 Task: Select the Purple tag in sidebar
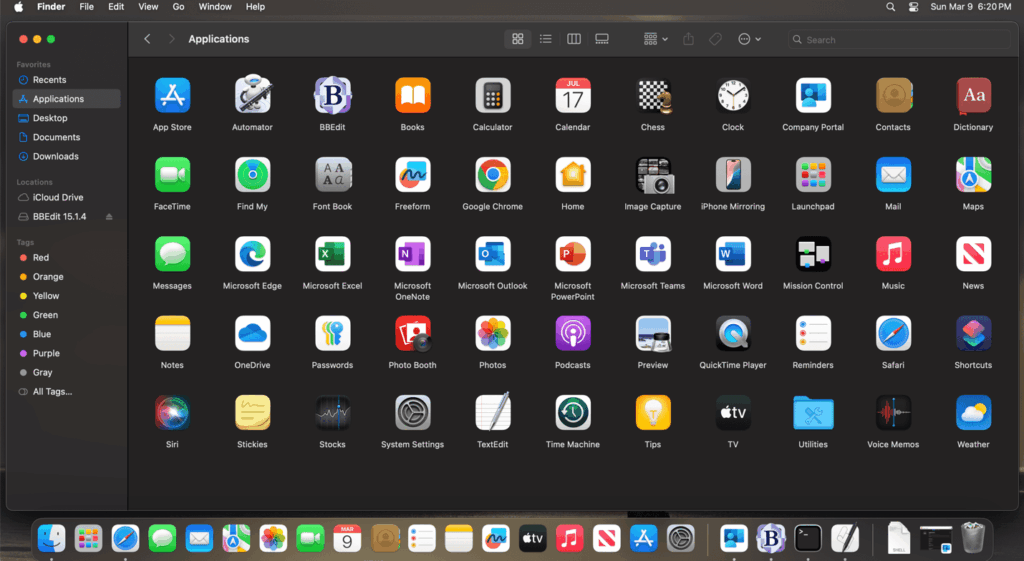coord(46,353)
